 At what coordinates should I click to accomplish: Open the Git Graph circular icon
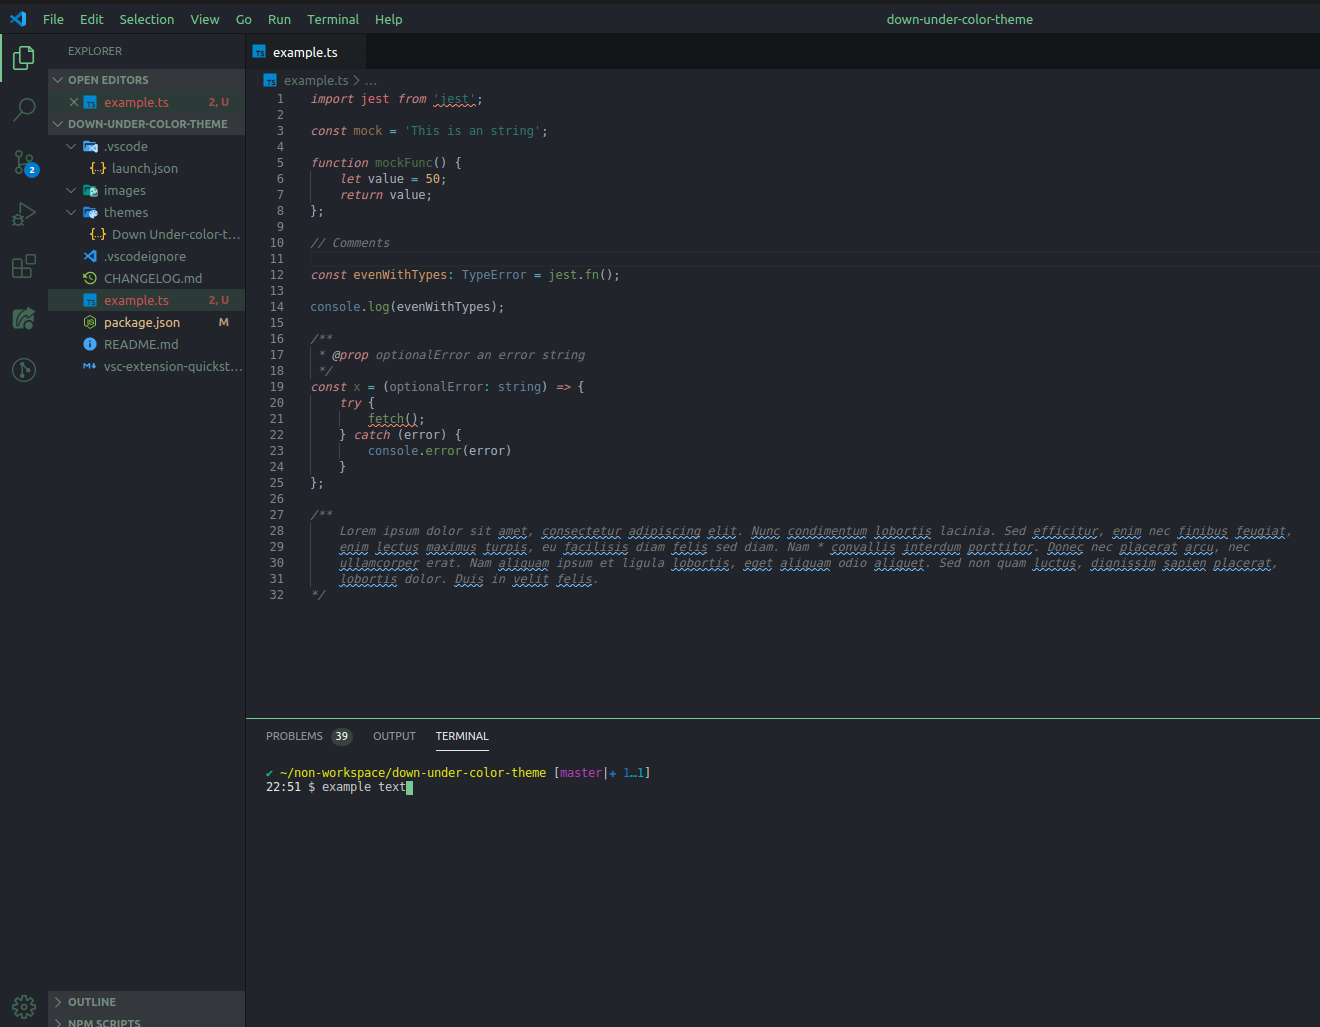(x=24, y=370)
